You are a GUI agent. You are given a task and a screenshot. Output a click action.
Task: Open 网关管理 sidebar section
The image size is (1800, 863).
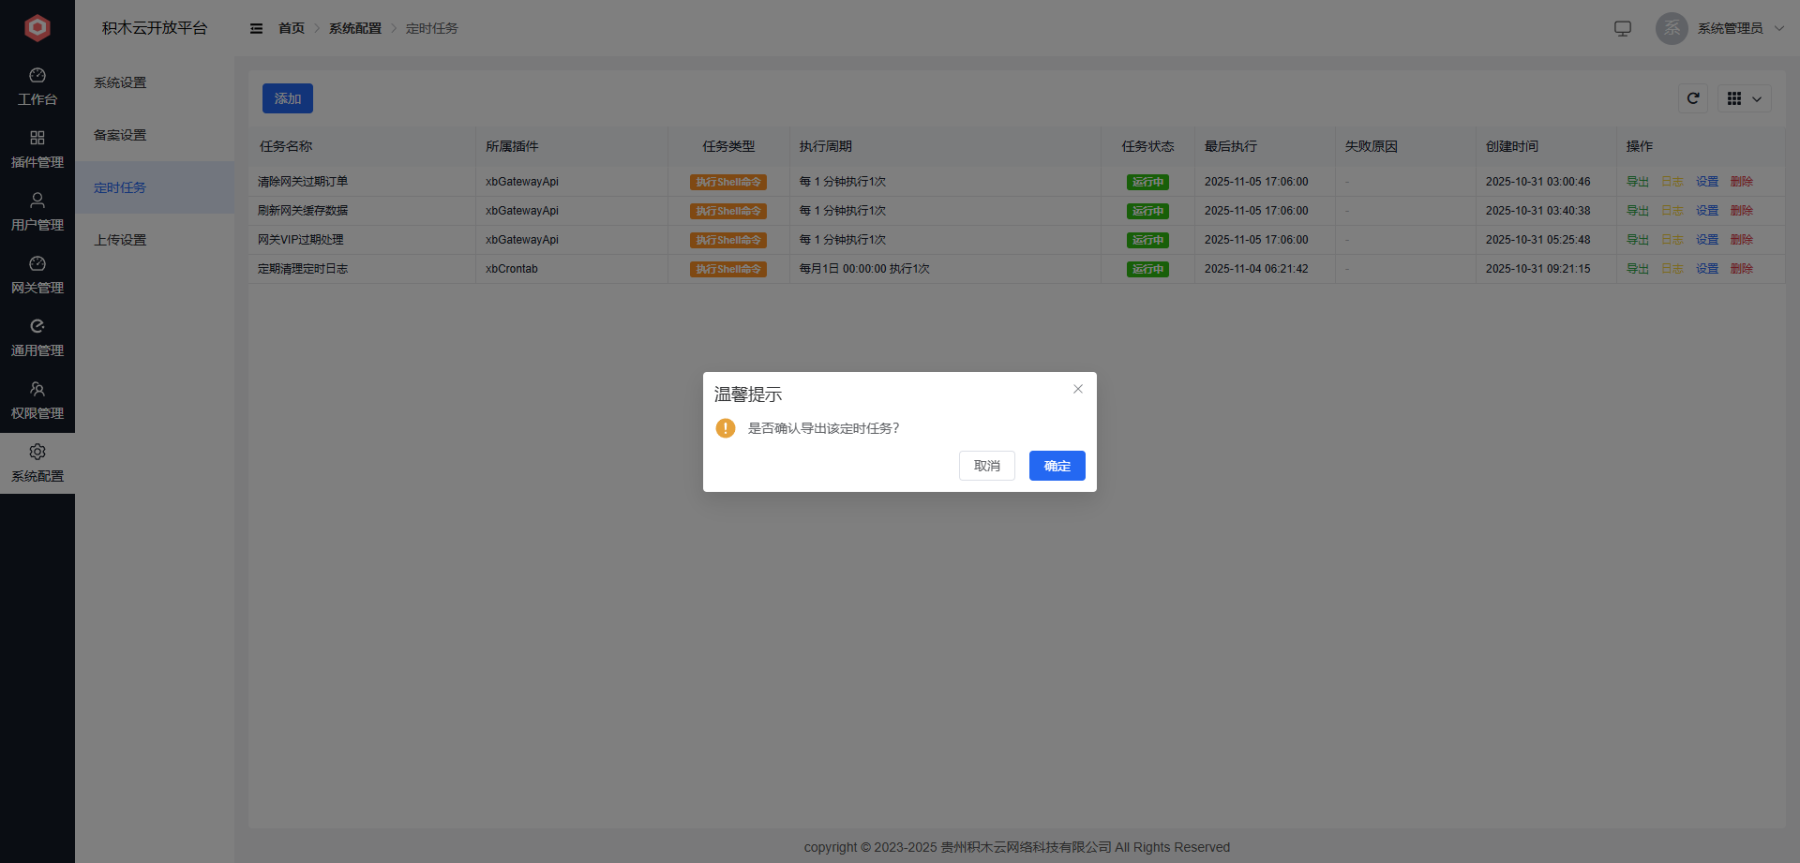[x=37, y=275]
